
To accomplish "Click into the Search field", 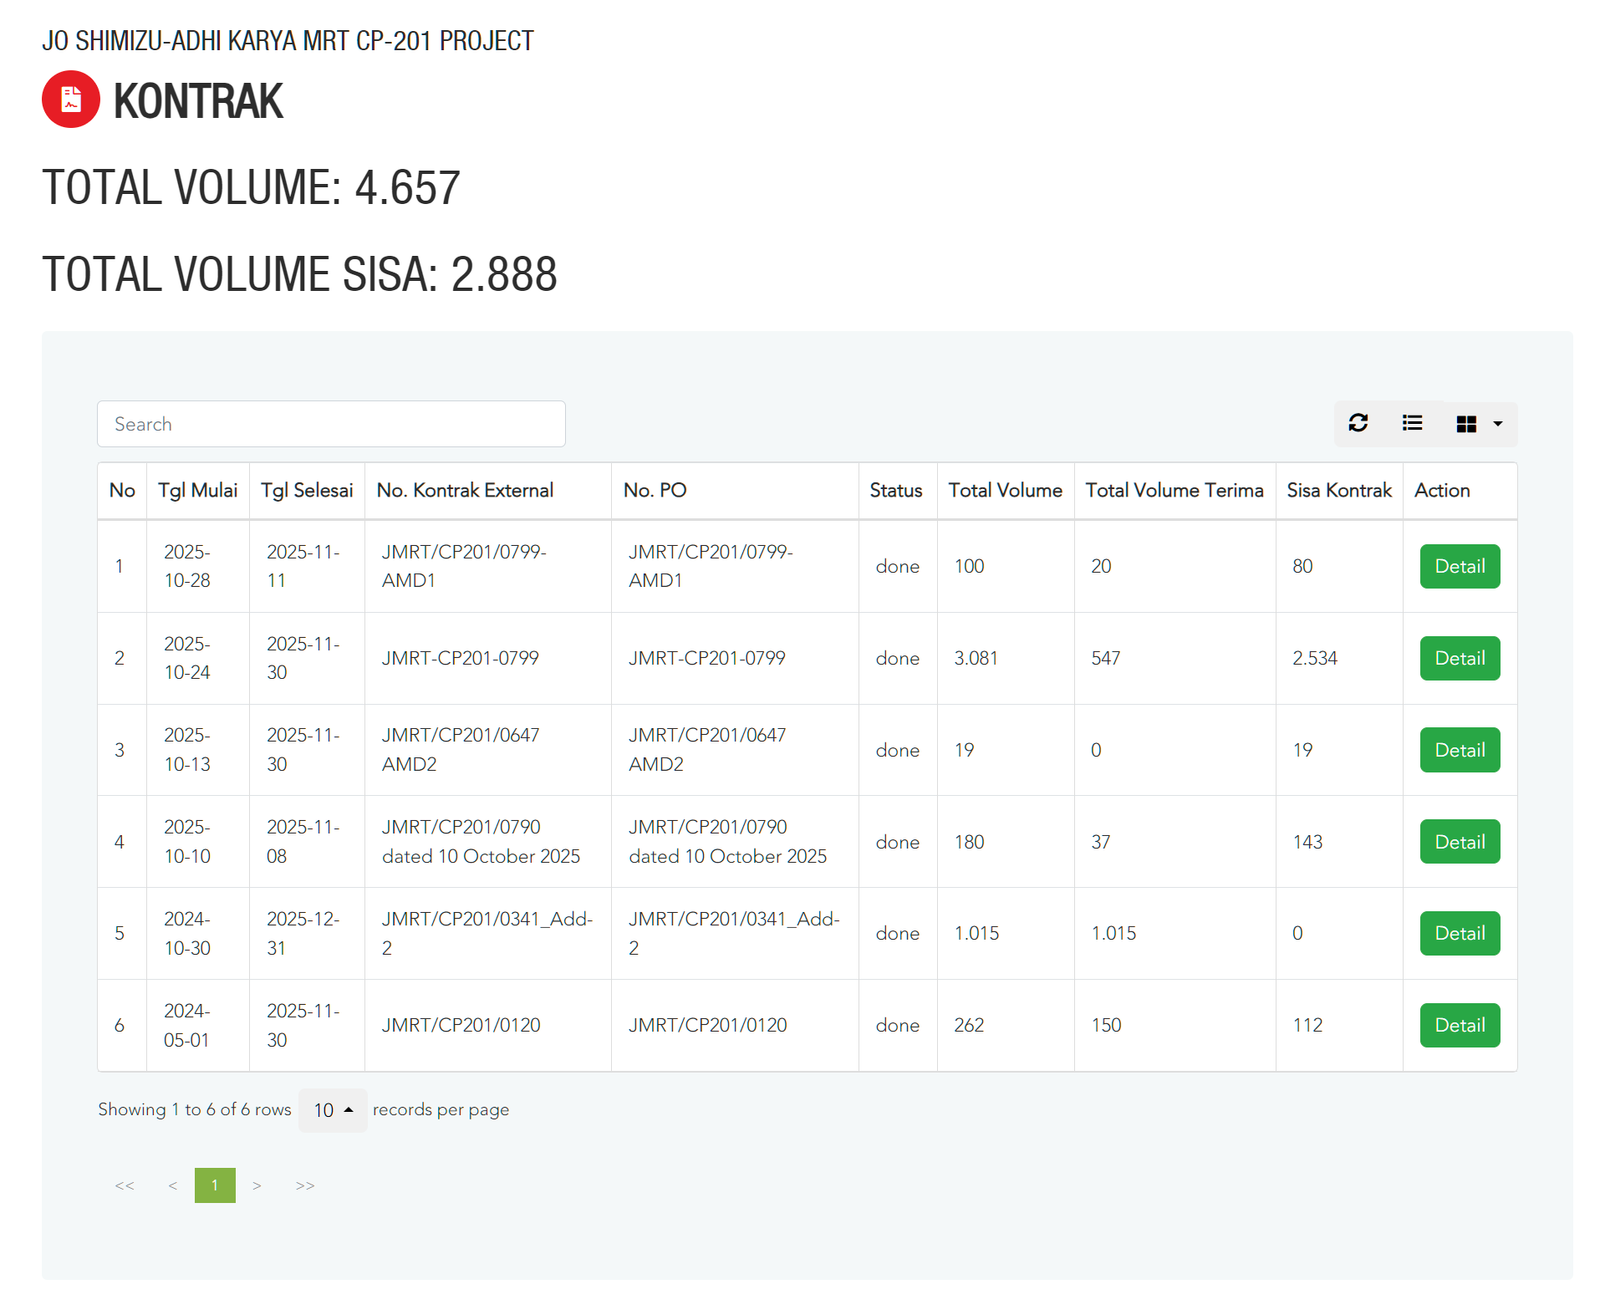I will (331, 424).
